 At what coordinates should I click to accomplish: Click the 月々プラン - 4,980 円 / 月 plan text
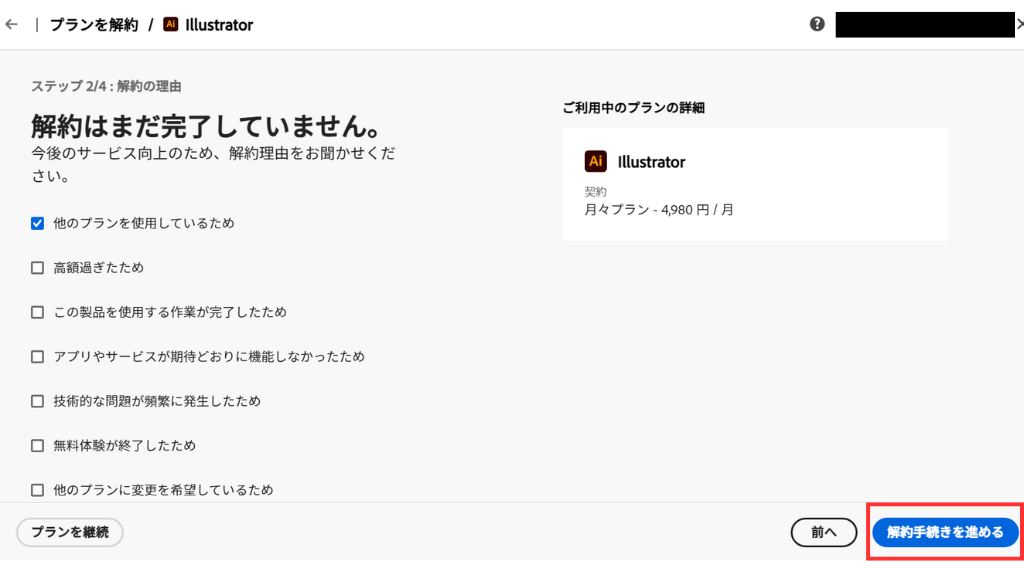[659, 210]
